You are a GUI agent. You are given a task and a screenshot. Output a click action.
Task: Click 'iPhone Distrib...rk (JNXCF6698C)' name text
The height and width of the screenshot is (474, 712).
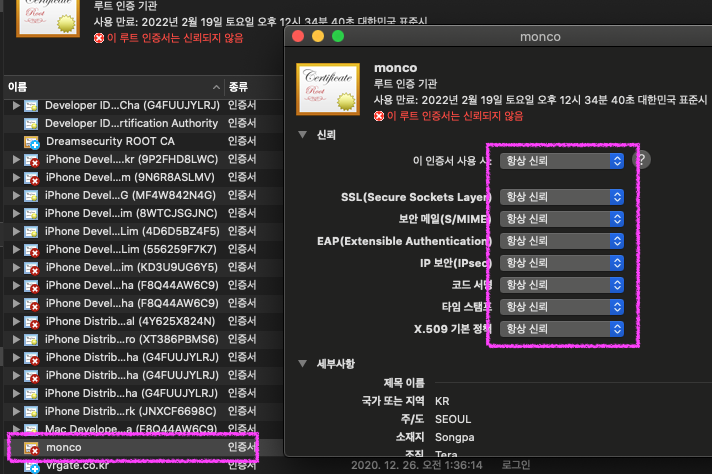131,411
